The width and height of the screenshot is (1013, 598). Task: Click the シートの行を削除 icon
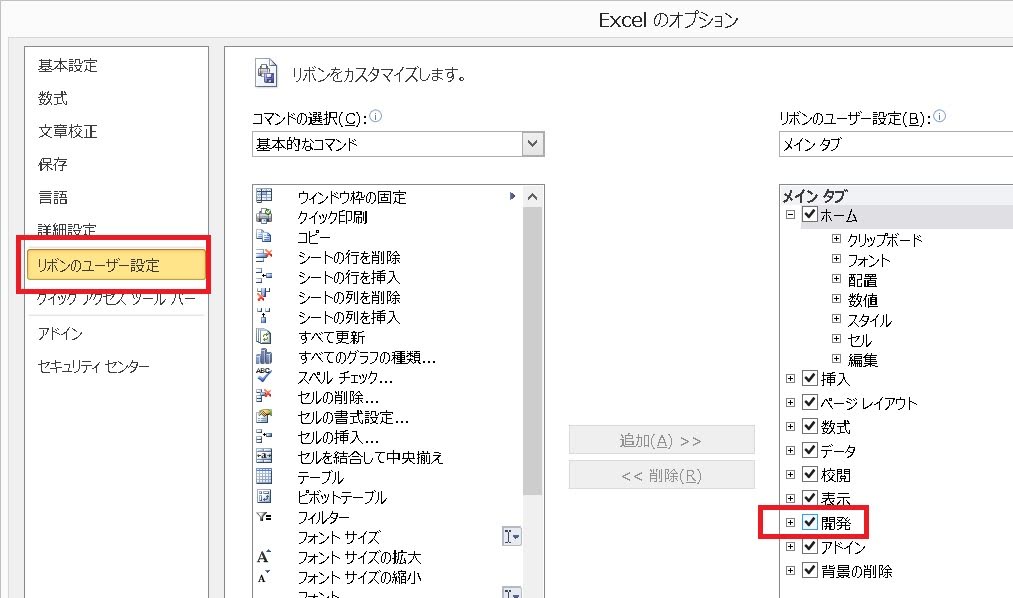264,256
